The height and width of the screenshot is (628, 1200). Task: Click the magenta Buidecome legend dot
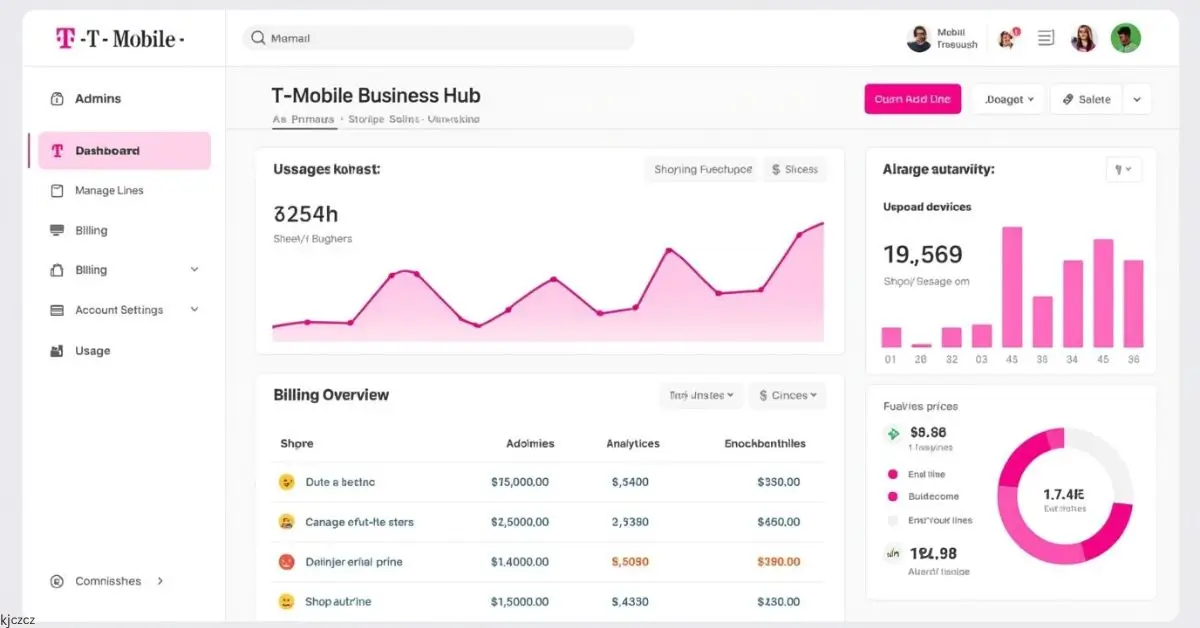click(893, 497)
